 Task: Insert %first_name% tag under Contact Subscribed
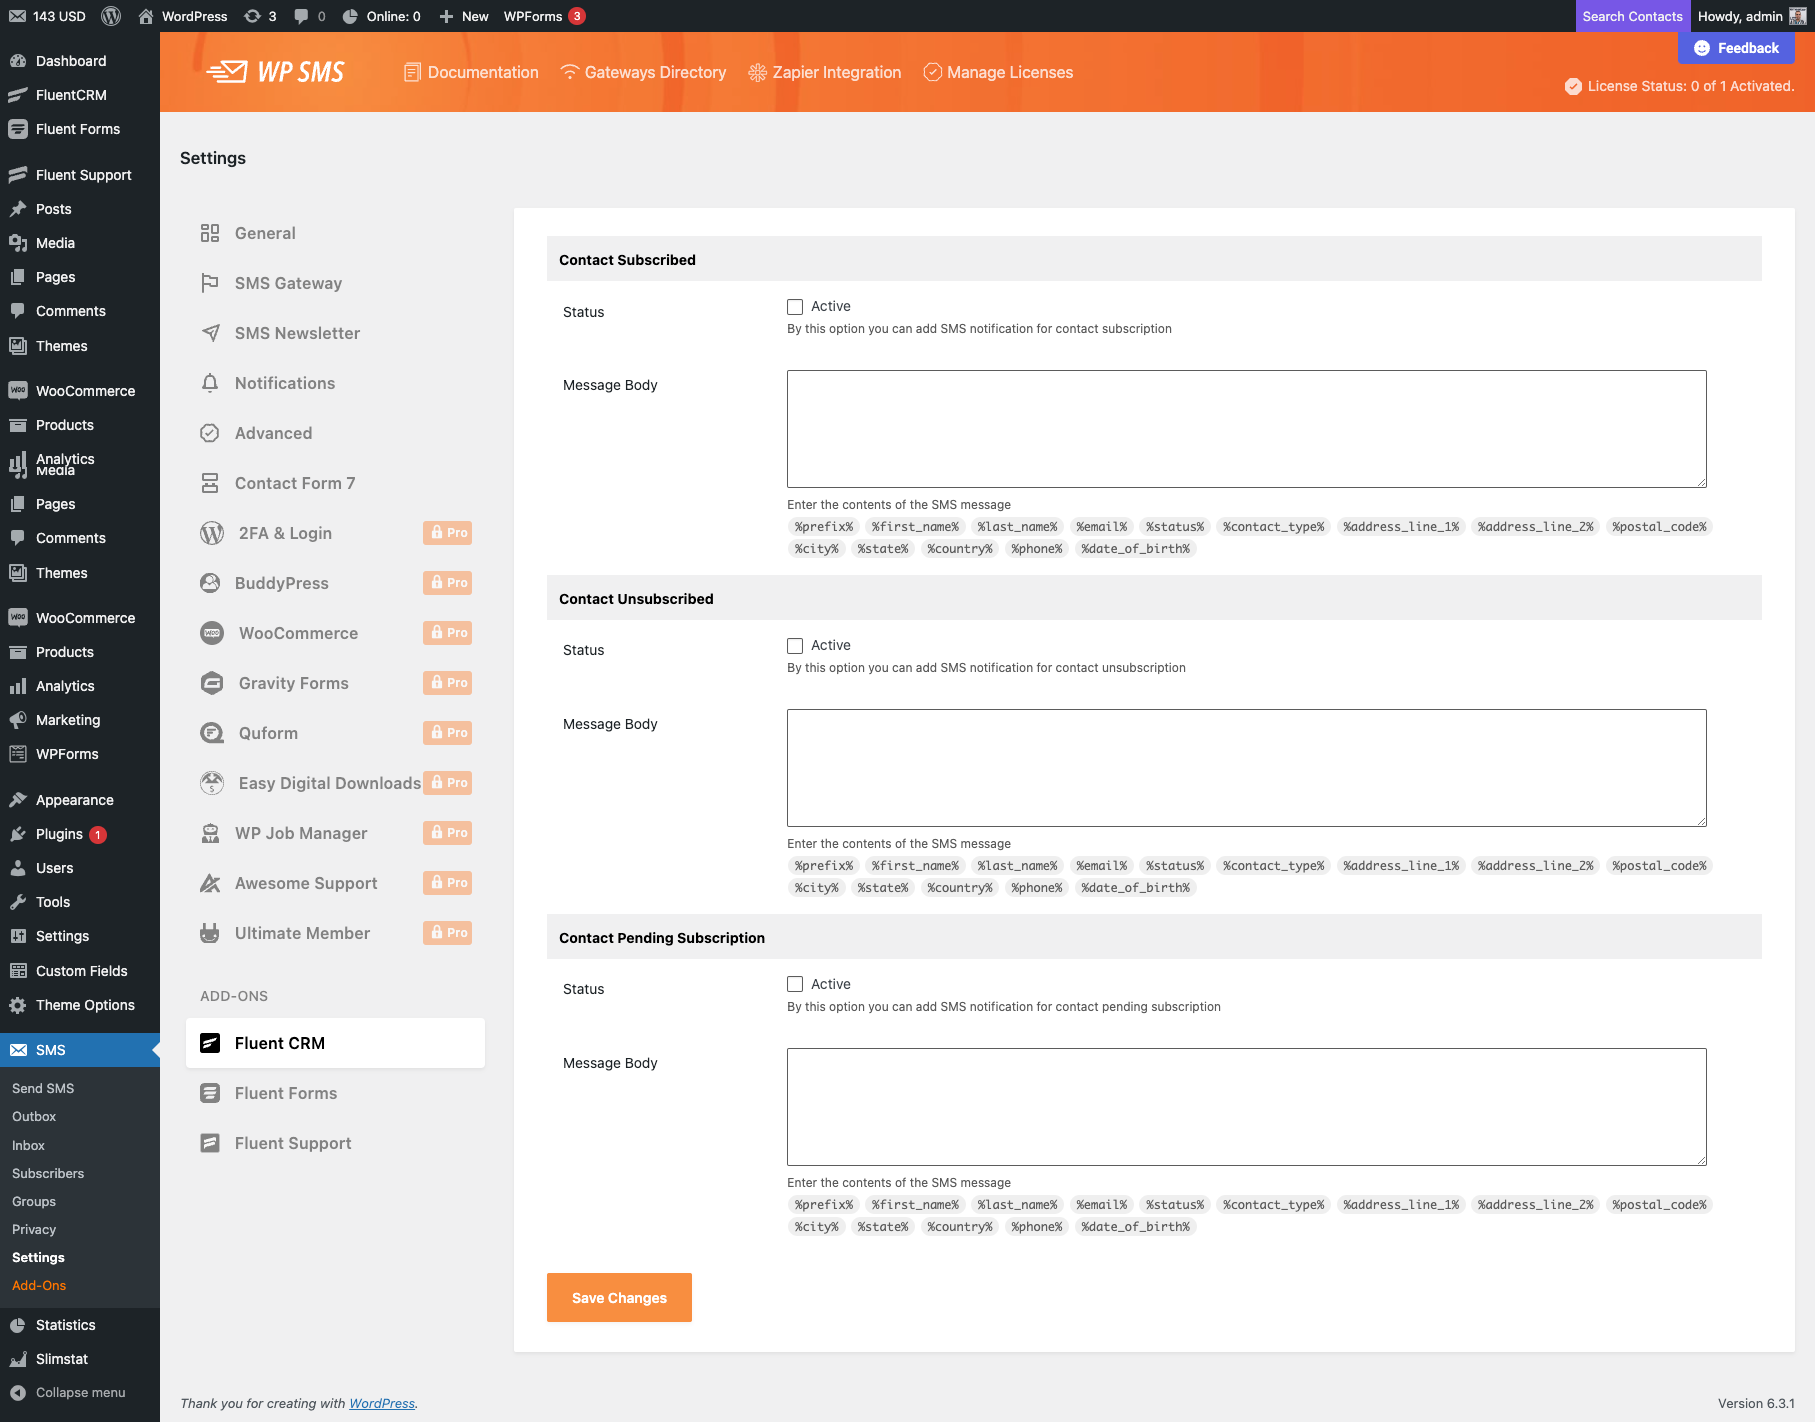click(x=914, y=527)
